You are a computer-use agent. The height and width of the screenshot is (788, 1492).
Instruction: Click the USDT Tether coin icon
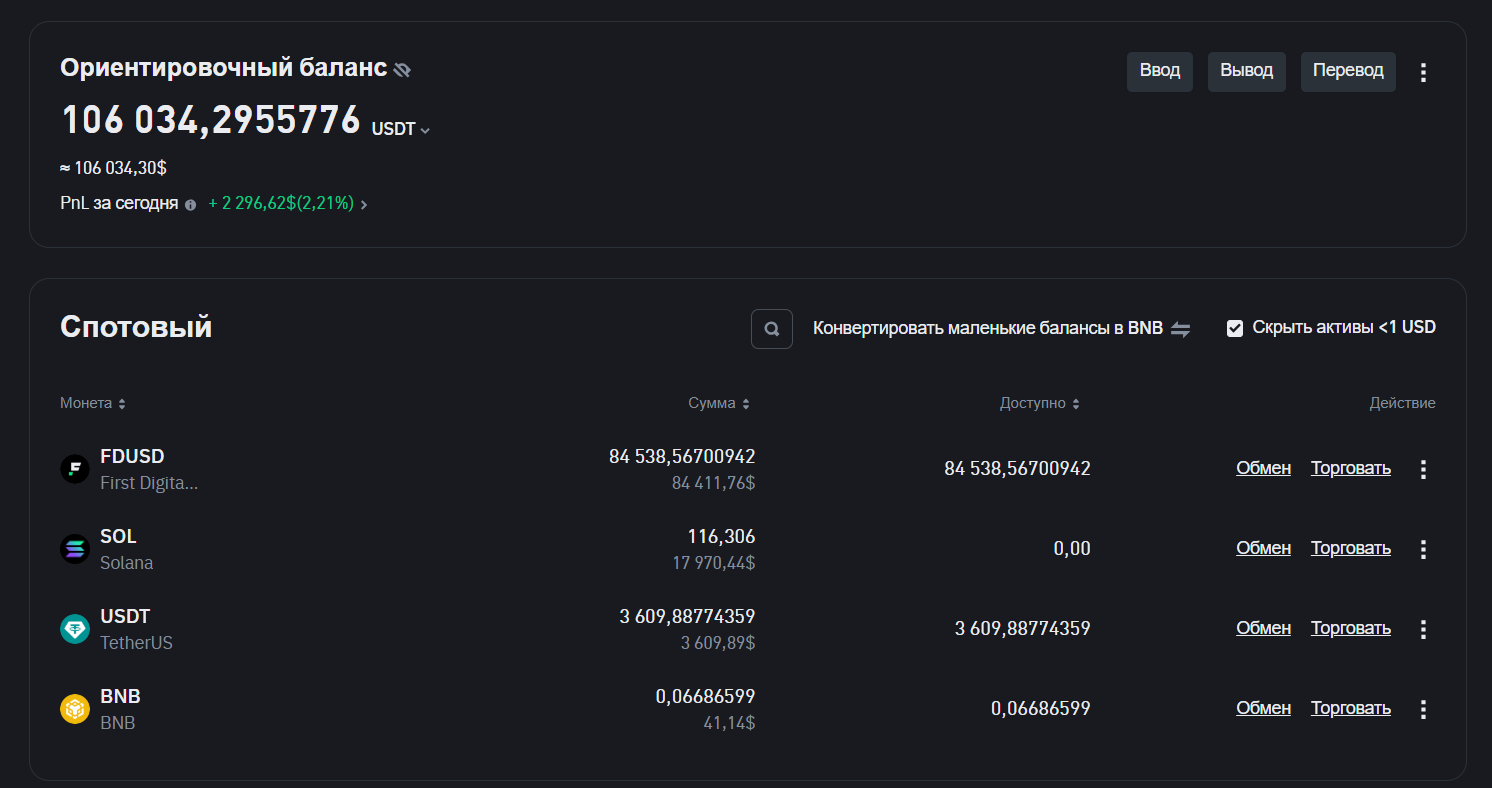75,629
